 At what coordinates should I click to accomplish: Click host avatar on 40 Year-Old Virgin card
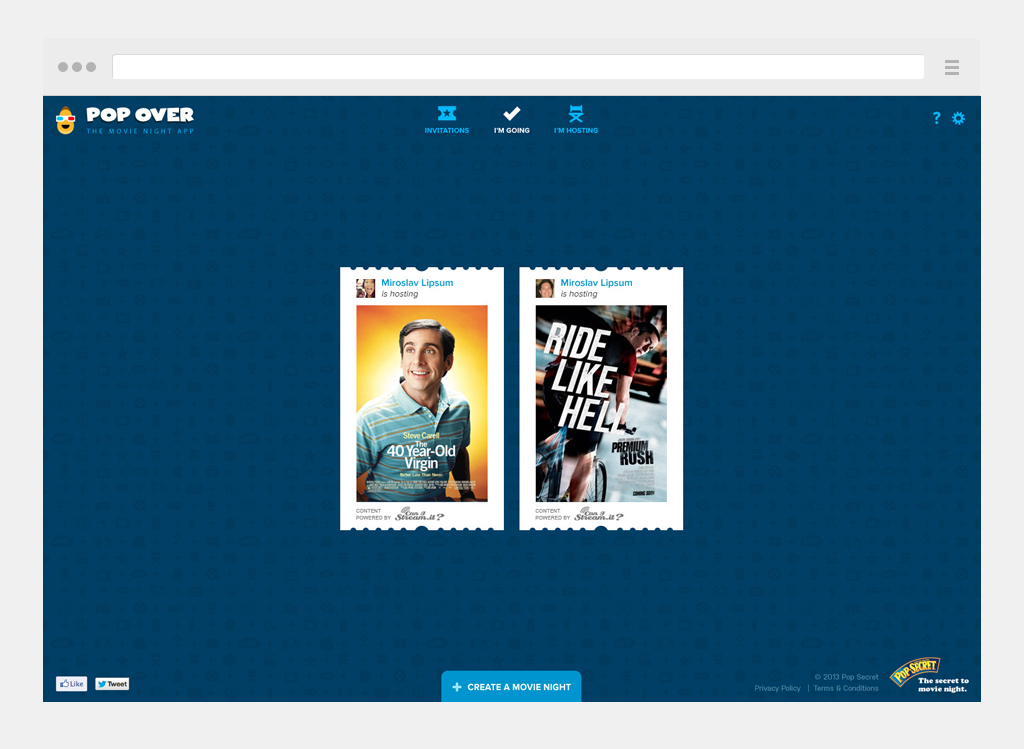(x=365, y=288)
